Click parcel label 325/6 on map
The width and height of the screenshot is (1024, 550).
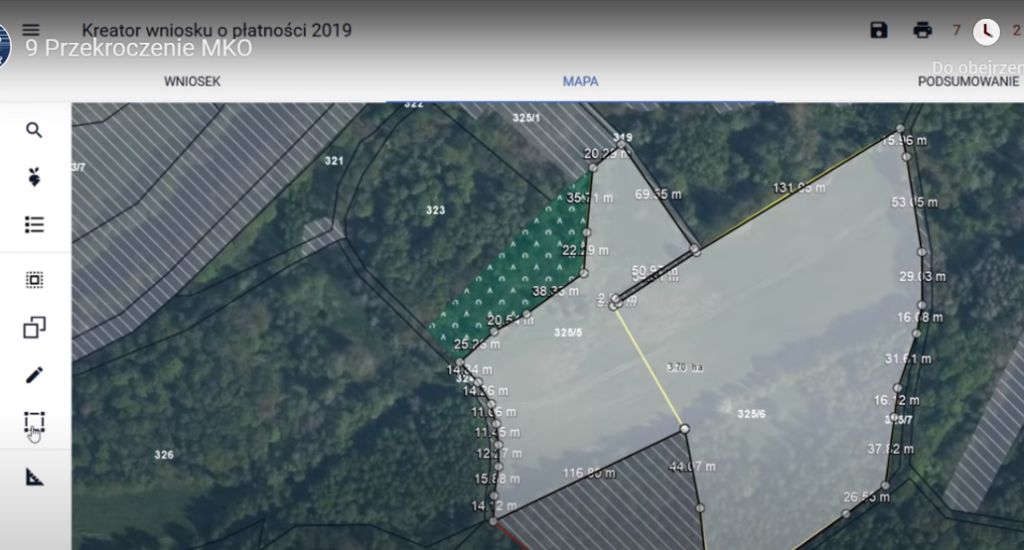pos(751,414)
